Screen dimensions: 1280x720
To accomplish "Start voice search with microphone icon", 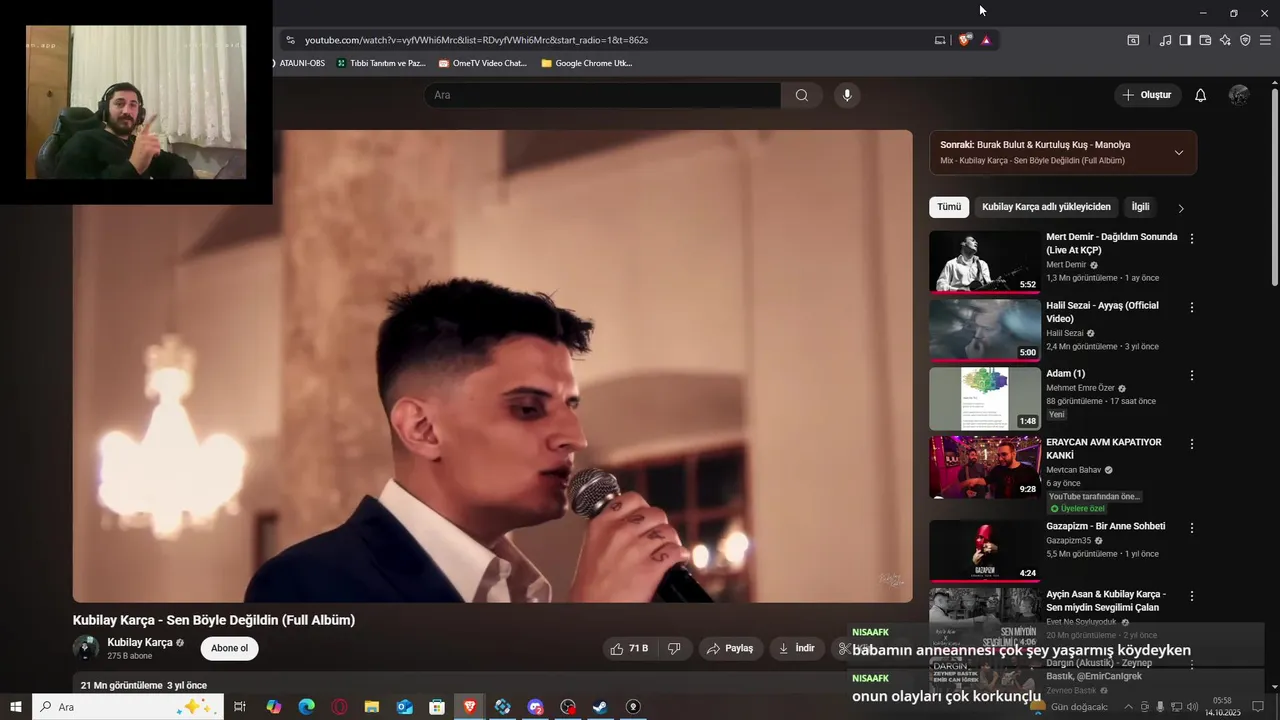I will pyautogui.click(x=847, y=95).
